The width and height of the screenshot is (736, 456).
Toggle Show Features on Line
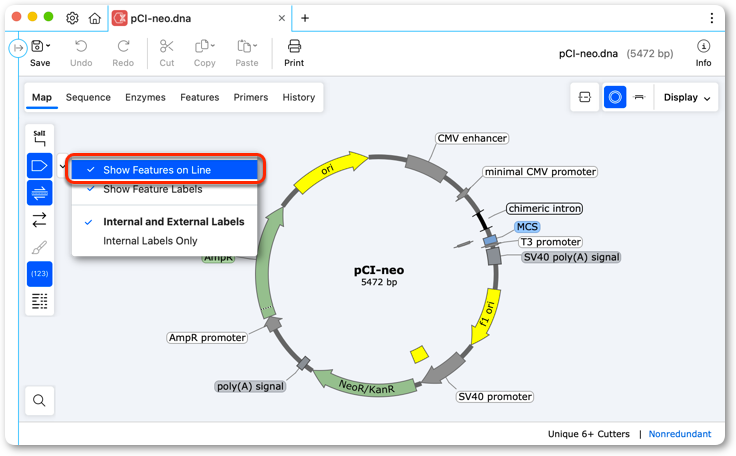[164, 170]
